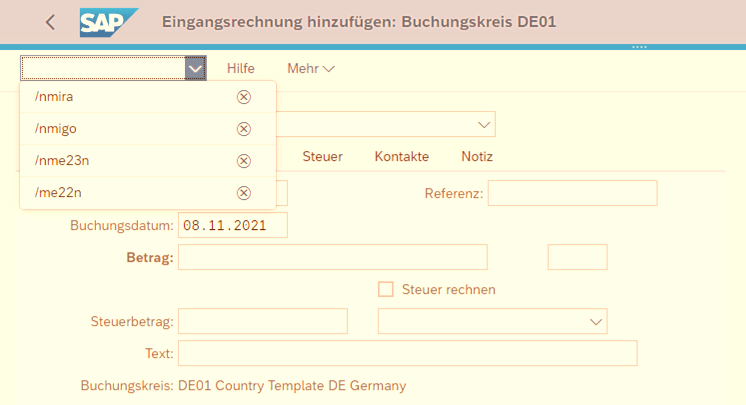Click the Referenz input field

click(x=572, y=193)
